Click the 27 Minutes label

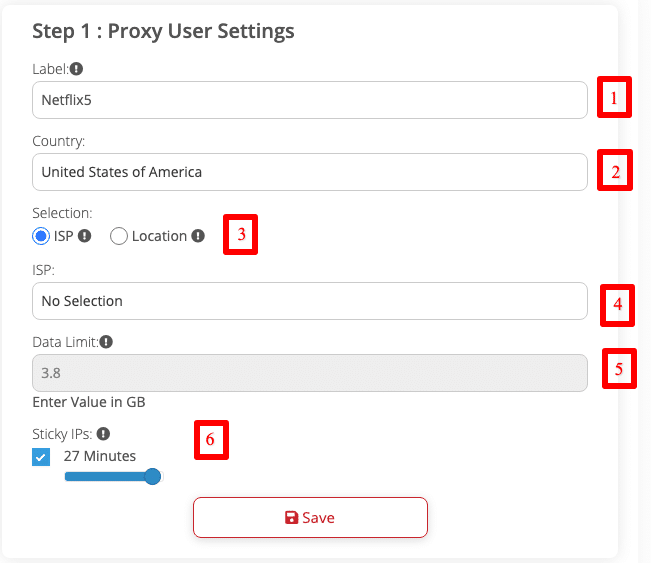[x=100, y=456]
